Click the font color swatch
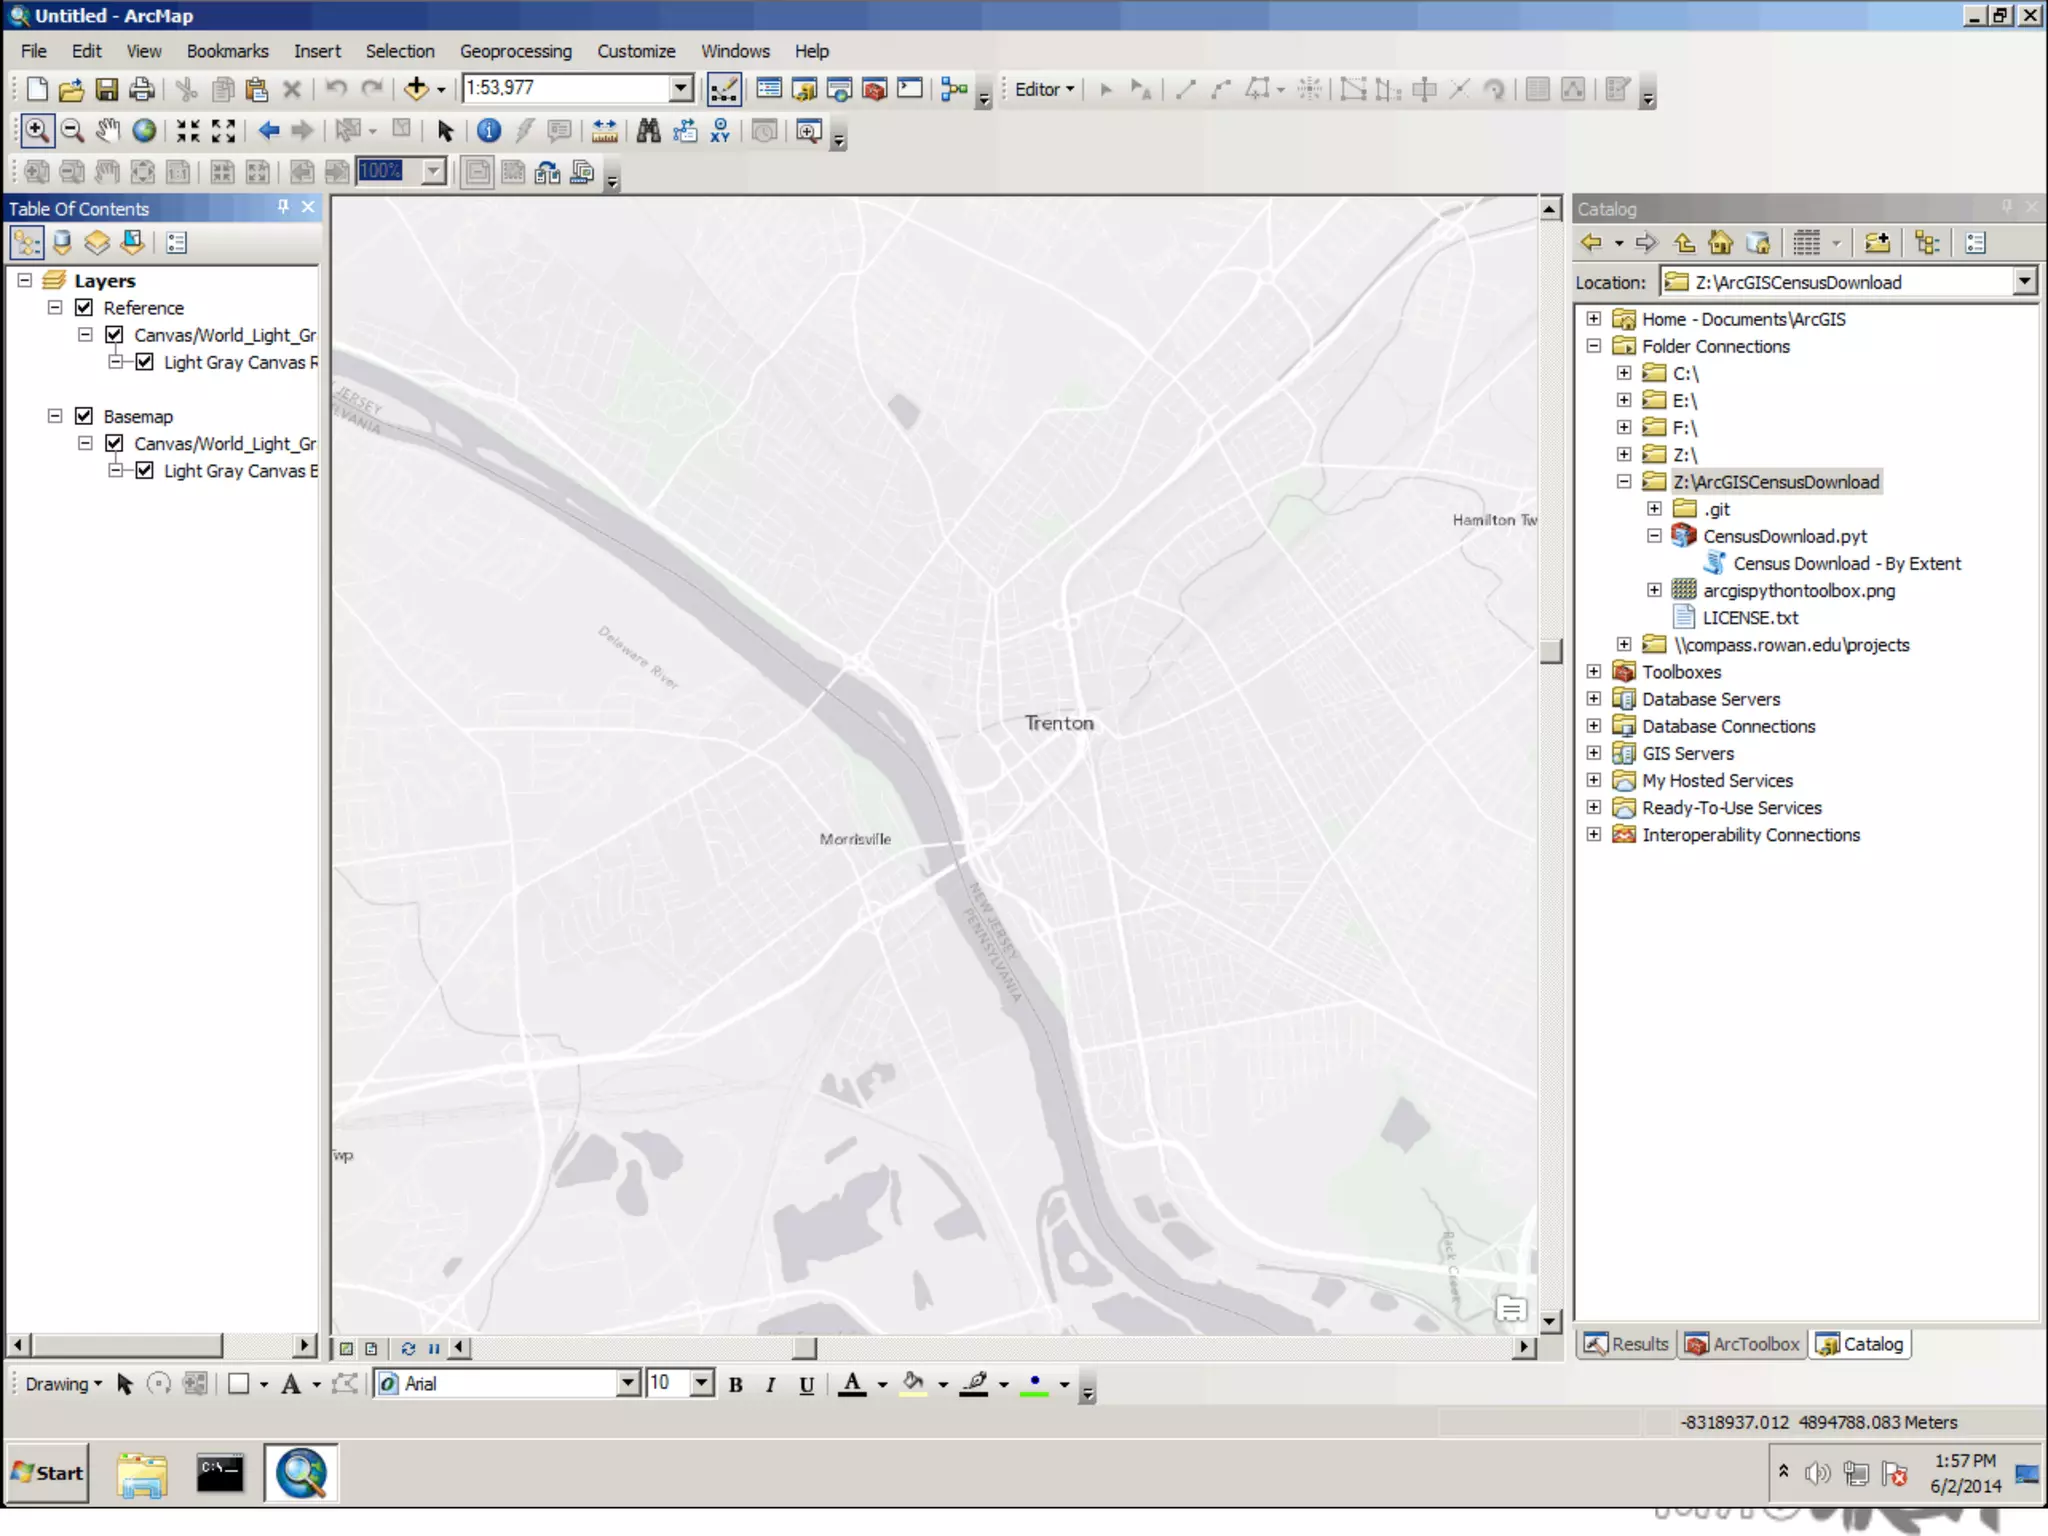Viewport: 2048px width, 1536px height. point(852,1384)
